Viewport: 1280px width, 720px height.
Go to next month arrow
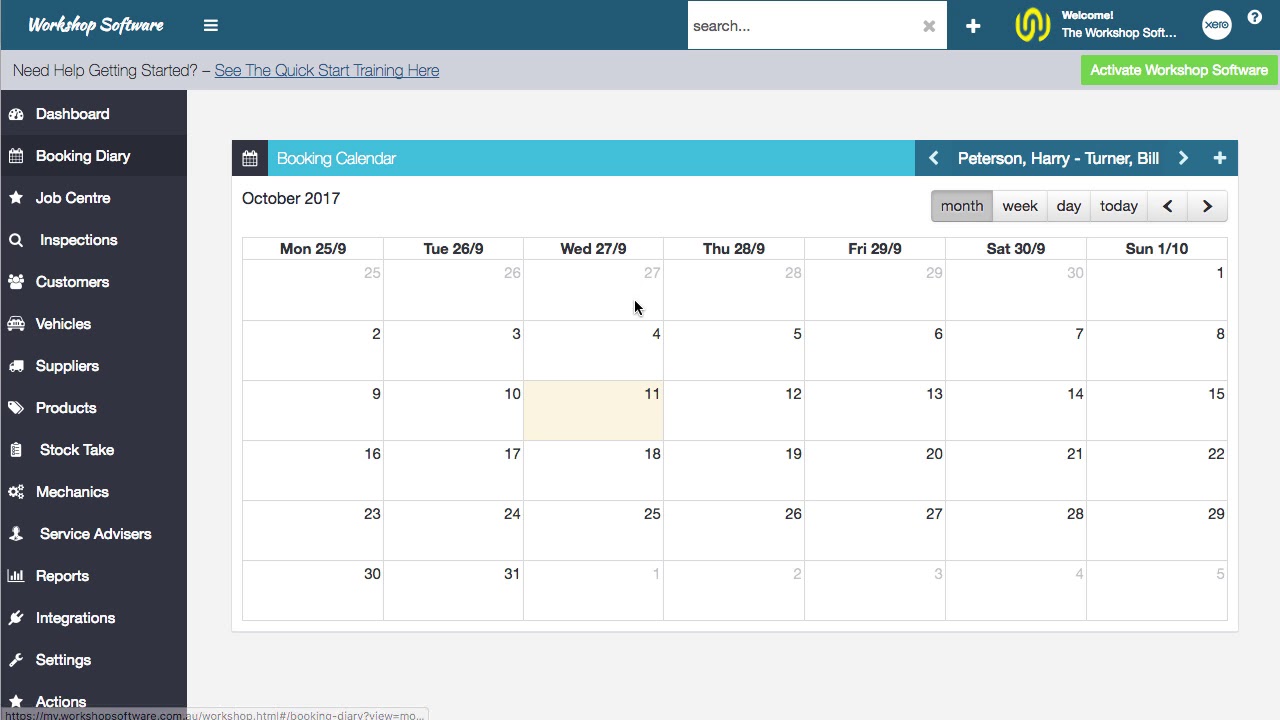pos(1207,206)
